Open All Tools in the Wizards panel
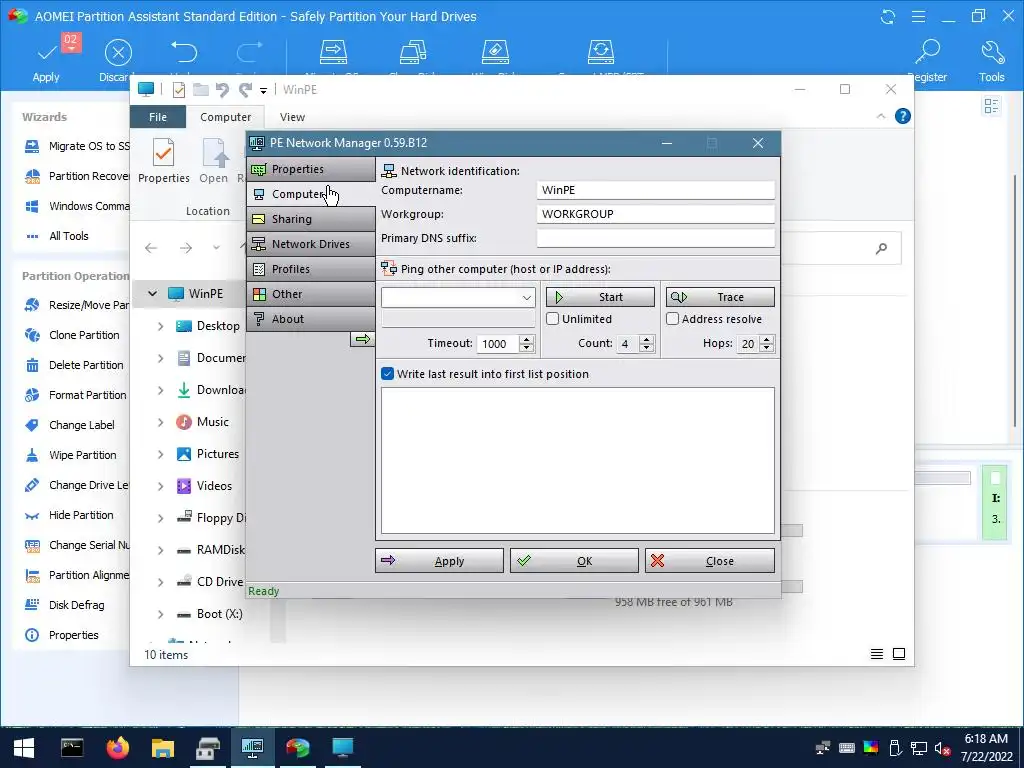 point(57,236)
